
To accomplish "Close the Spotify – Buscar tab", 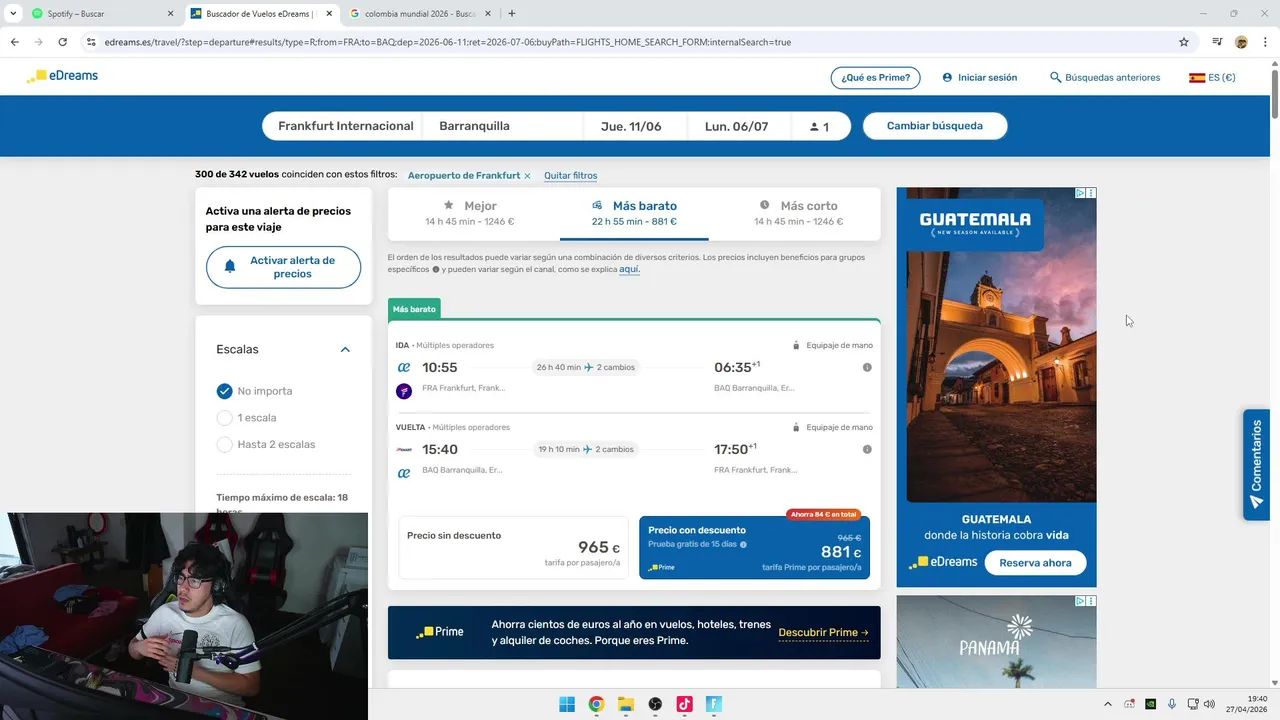I will 170,14.
